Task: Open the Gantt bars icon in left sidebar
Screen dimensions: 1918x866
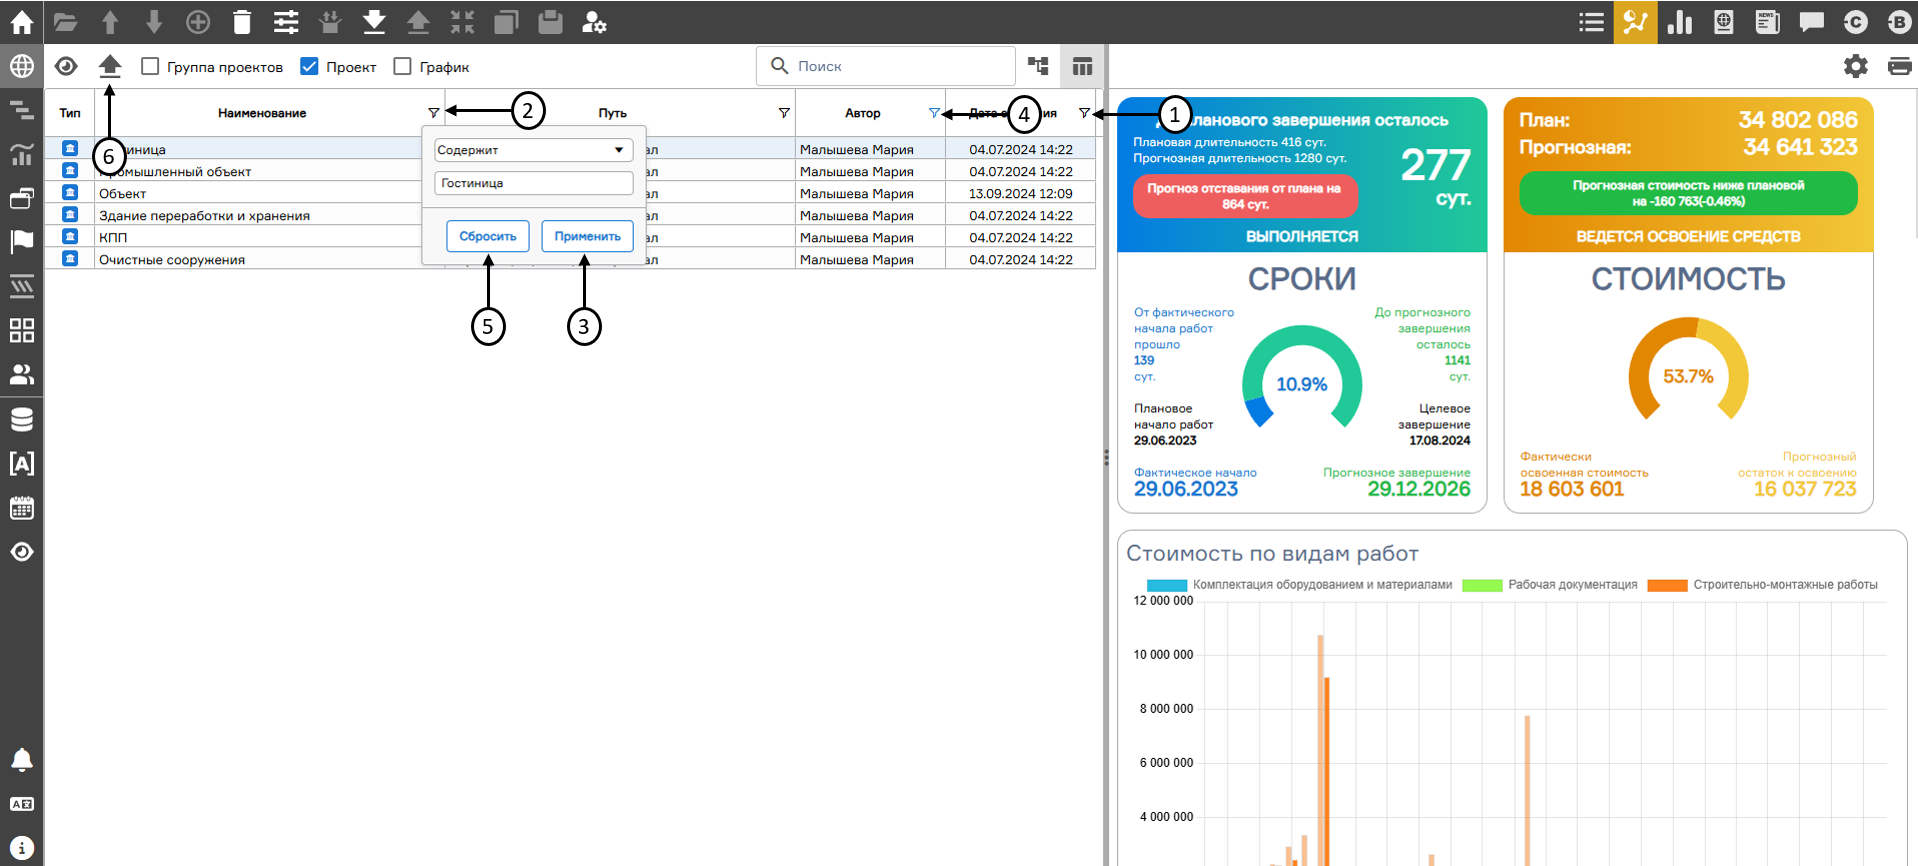Action: tap(21, 110)
